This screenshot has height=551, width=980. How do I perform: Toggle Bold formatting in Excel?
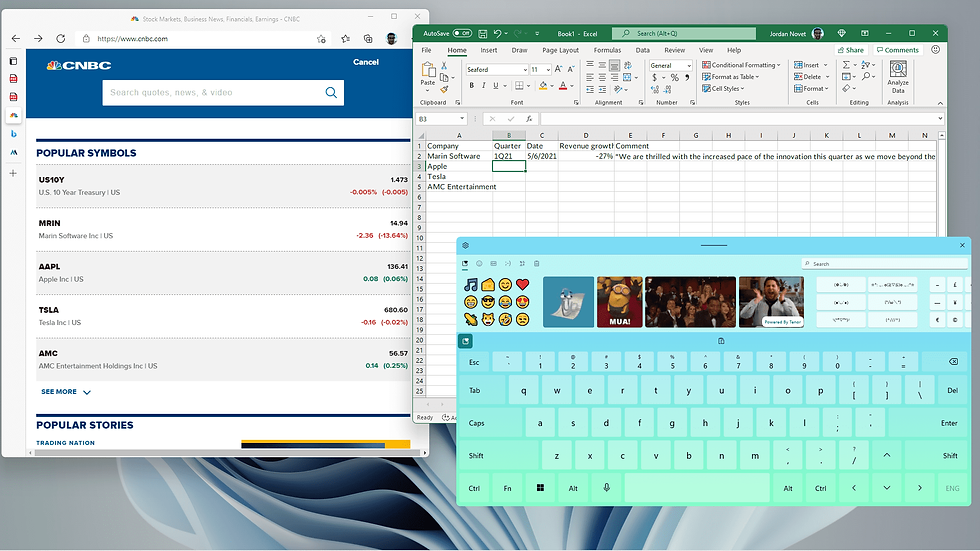[x=471, y=86]
